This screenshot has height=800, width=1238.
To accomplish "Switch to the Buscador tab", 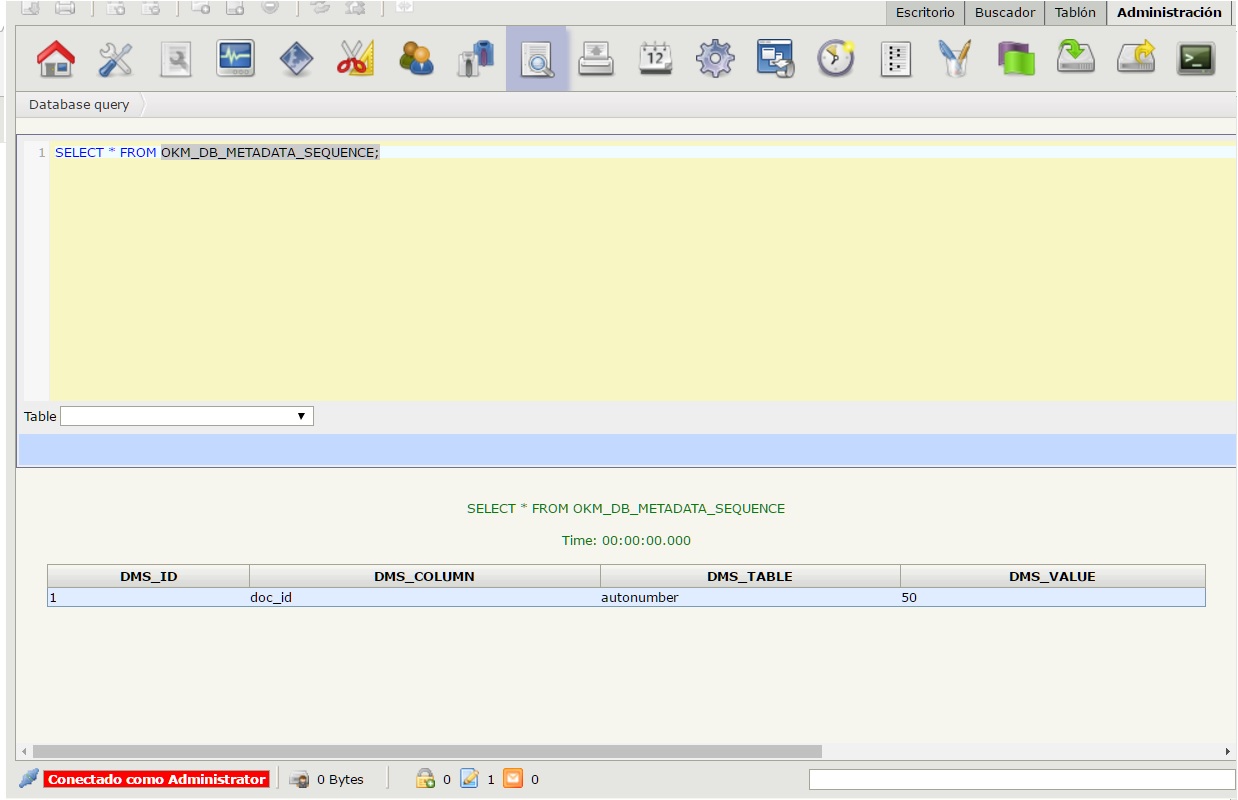I will point(1005,13).
